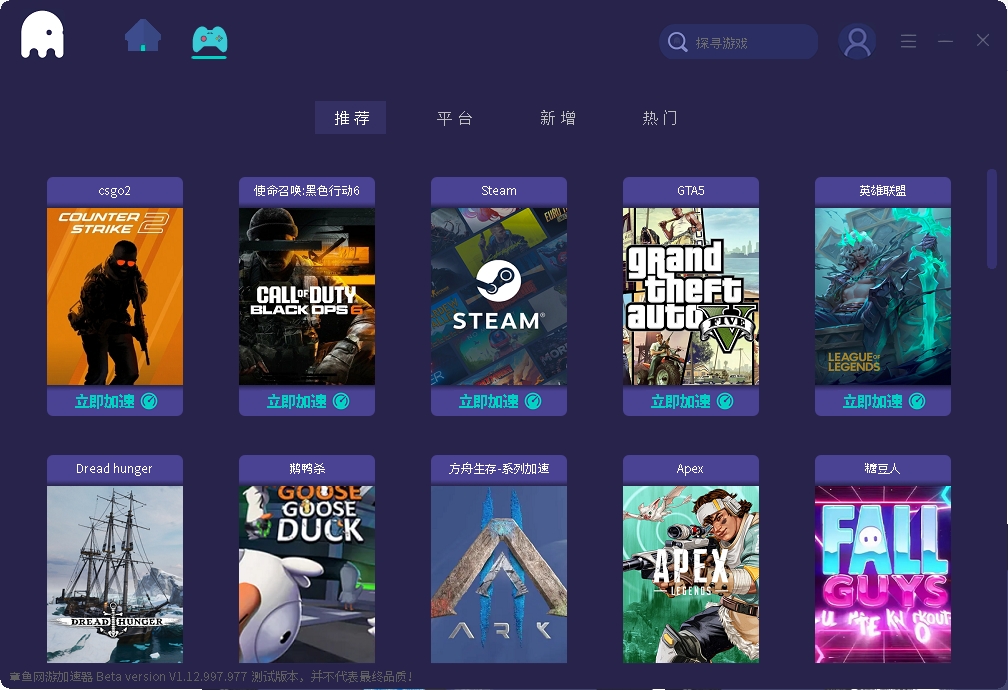The height and width of the screenshot is (690, 1008).
Task: Click the speed gauge icon under Steam
Action: 533,401
